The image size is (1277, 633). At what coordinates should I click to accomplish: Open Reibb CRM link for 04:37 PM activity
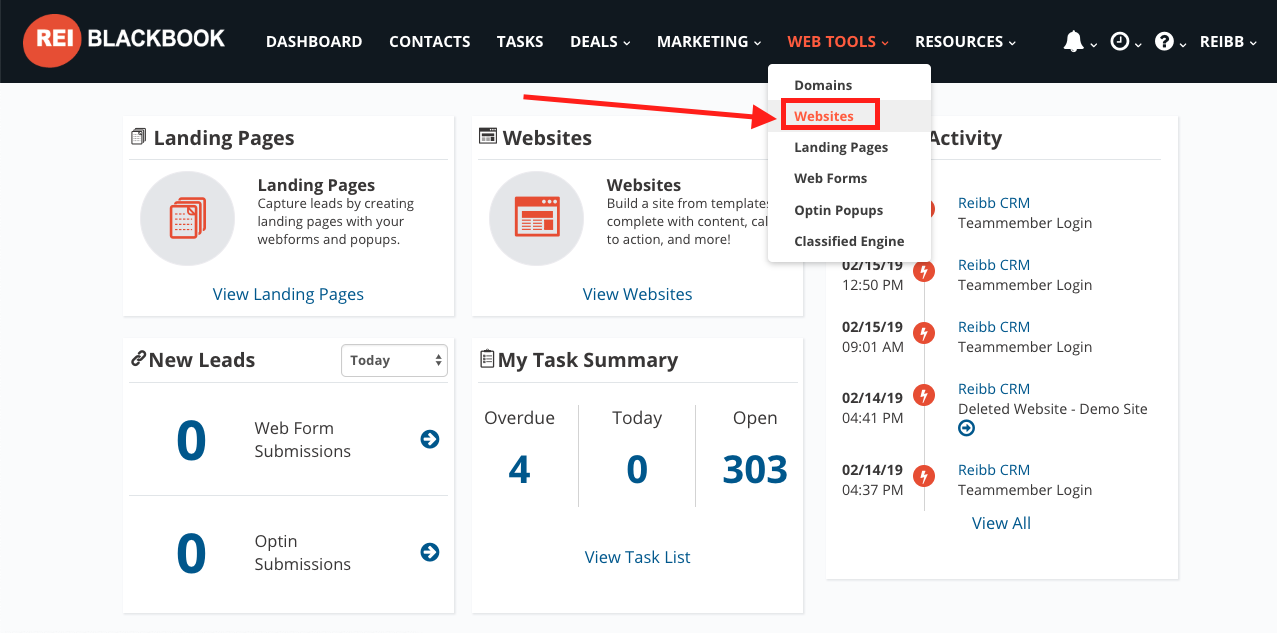click(x=994, y=470)
